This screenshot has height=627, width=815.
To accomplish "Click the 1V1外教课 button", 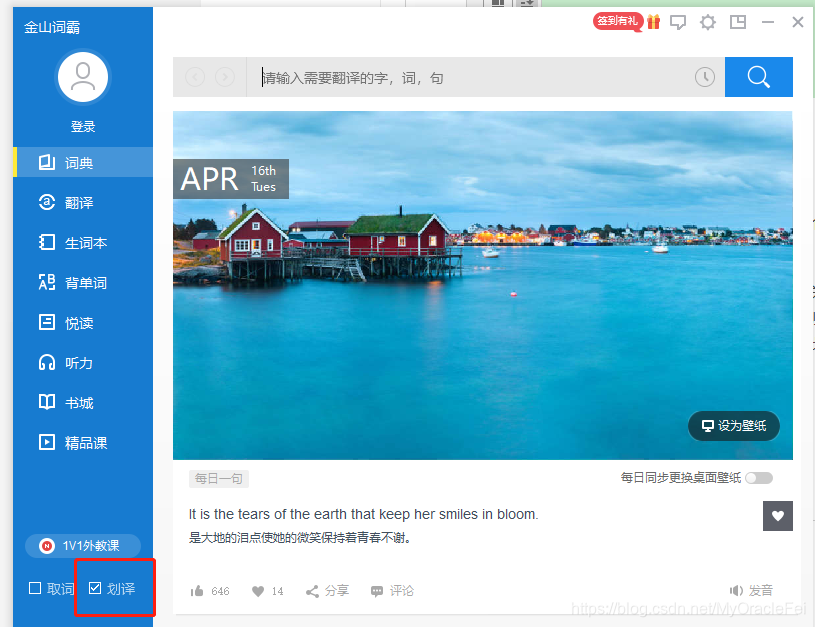I will [x=83, y=545].
